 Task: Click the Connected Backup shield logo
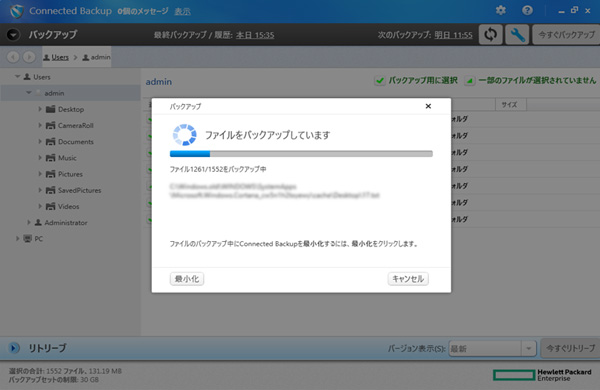coord(16,11)
